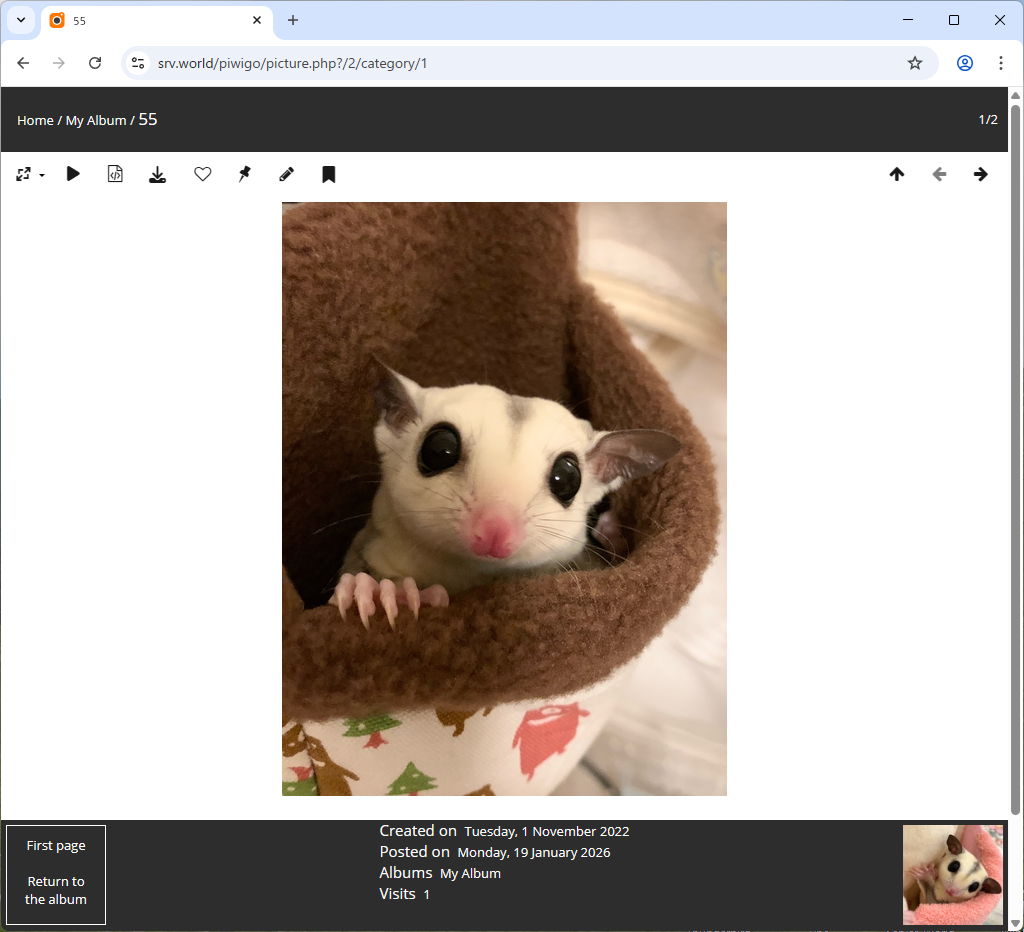This screenshot has height=932, width=1024.
Task: Return to thumbnails with the up arrow
Action: (897, 173)
